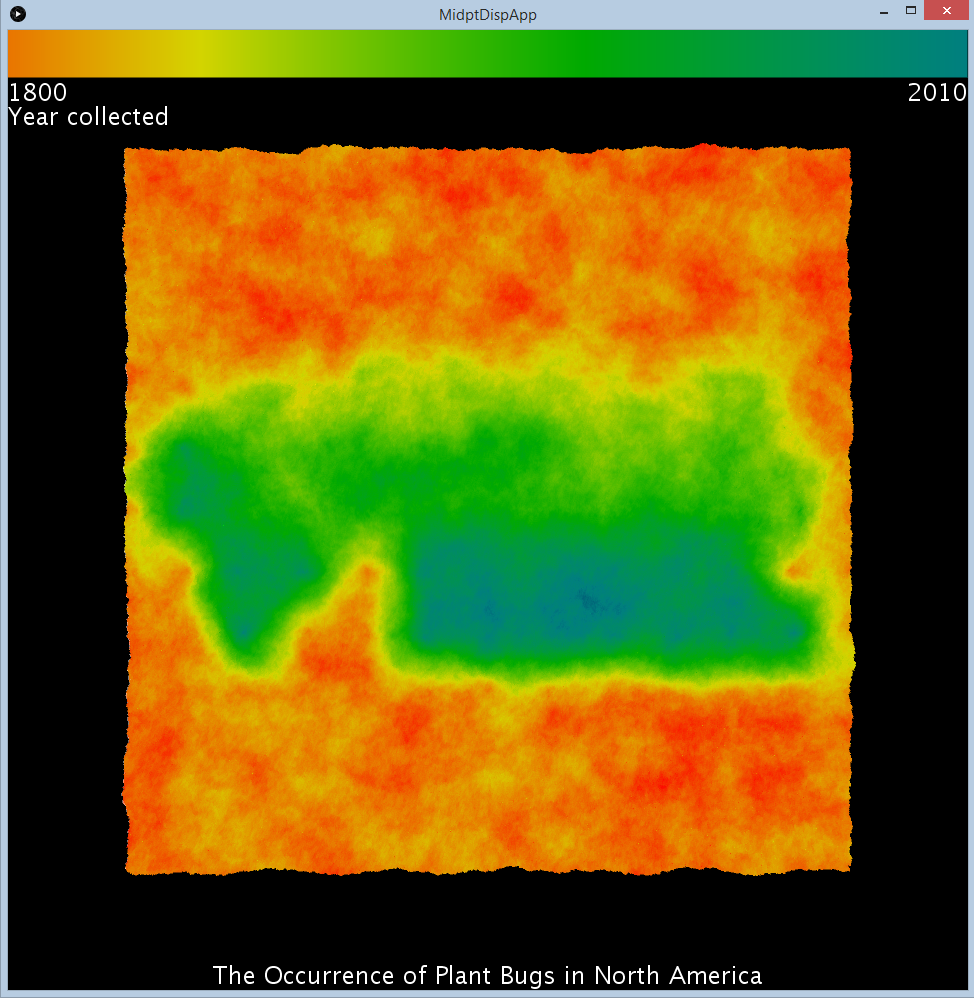Click the MidptDispApp title text
The height and width of the screenshot is (998, 974).
tap(488, 15)
